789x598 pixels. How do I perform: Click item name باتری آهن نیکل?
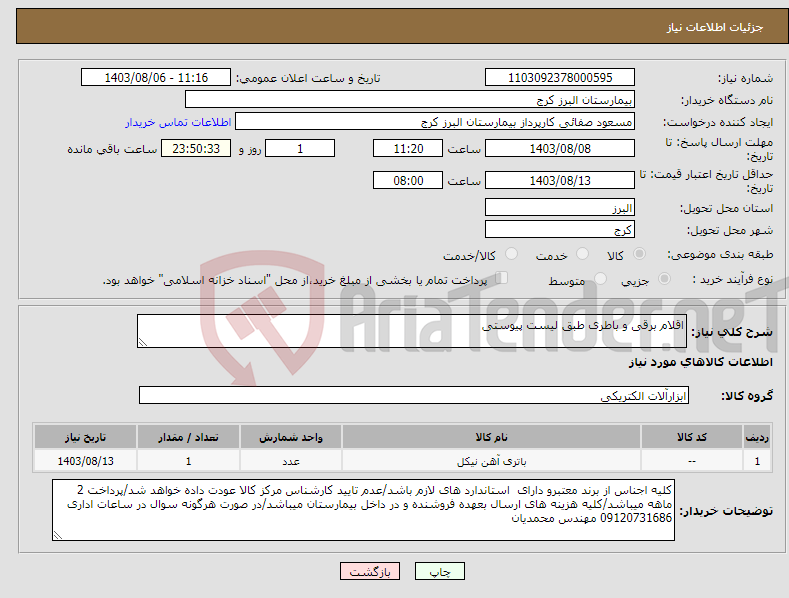pyautogui.click(x=491, y=461)
